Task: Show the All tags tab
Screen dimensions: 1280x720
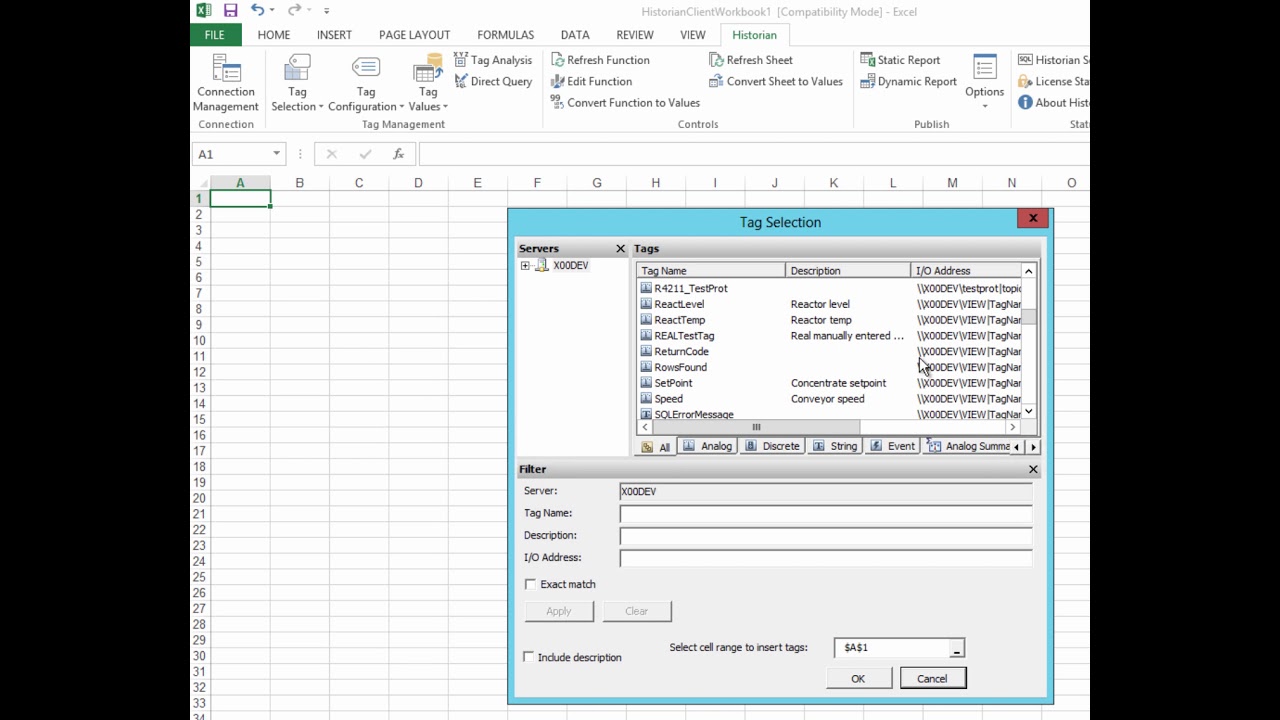Action: click(x=656, y=447)
